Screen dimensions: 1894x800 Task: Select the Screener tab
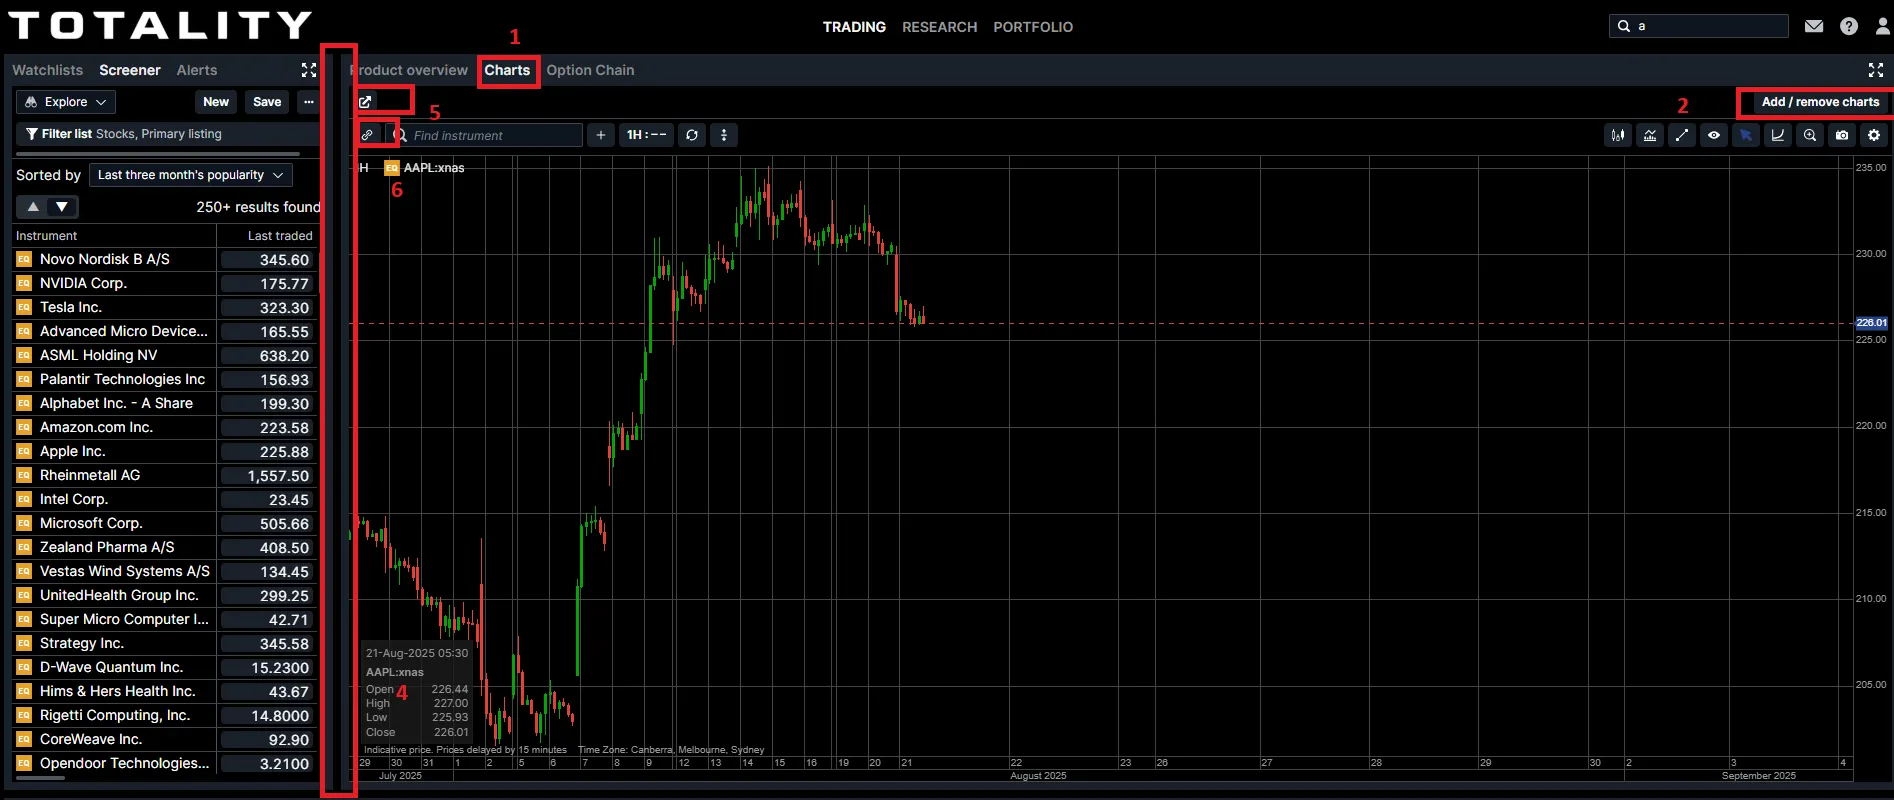click(130, 70)
